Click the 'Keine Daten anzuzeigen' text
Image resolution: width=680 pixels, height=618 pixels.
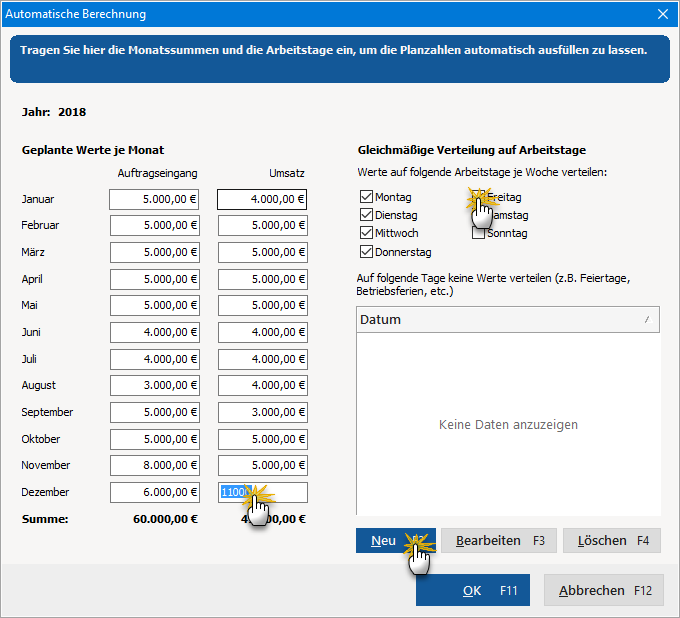click(x=508, y=425)
